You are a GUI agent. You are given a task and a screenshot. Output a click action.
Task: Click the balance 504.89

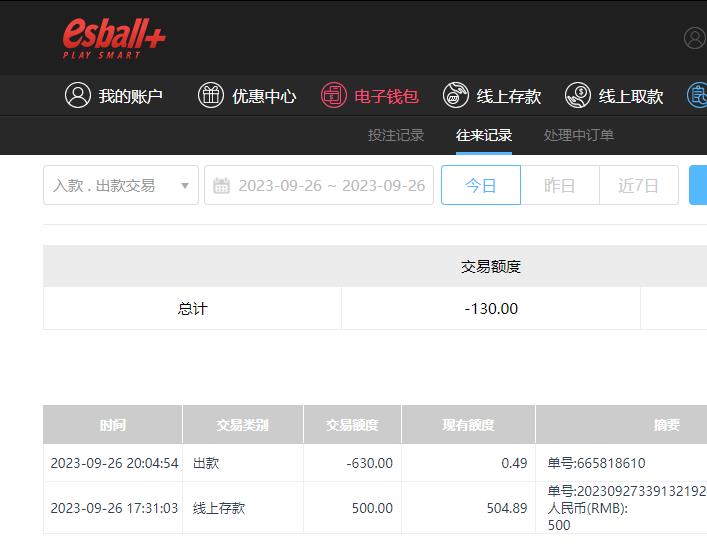507,508
